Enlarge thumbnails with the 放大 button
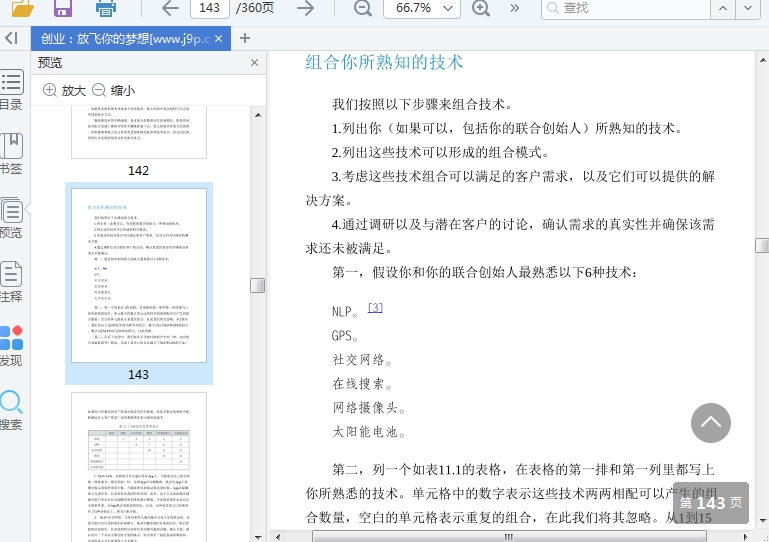Viewport: 769px width, 542px height. tap(64, 90)
